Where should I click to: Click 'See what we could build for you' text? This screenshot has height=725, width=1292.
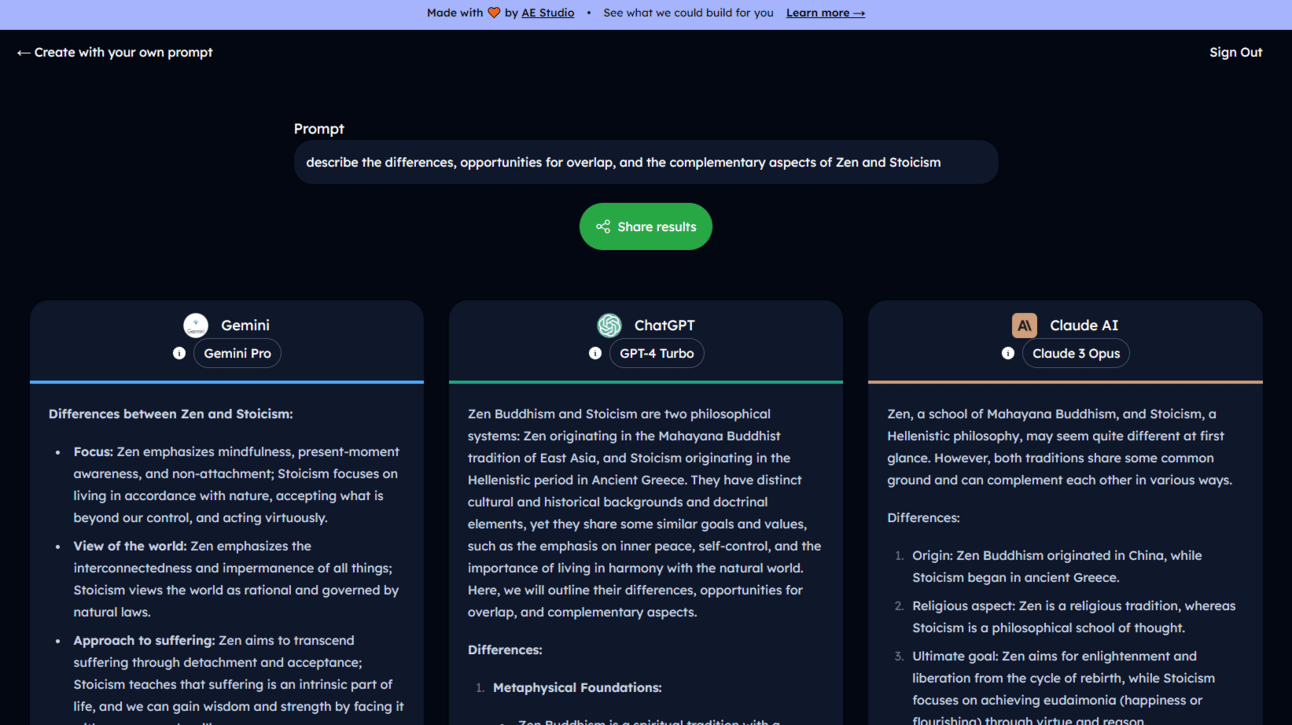(x=688, y=13)
